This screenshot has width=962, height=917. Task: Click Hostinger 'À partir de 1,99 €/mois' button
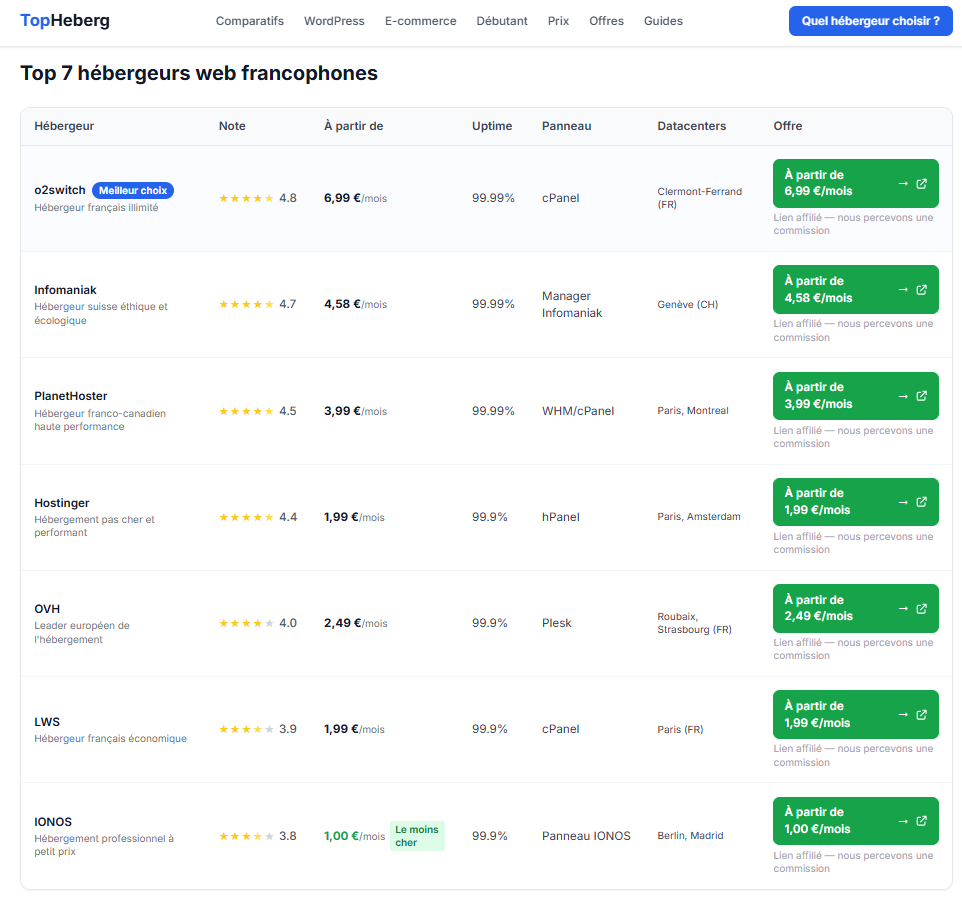(x=856, y=502)
